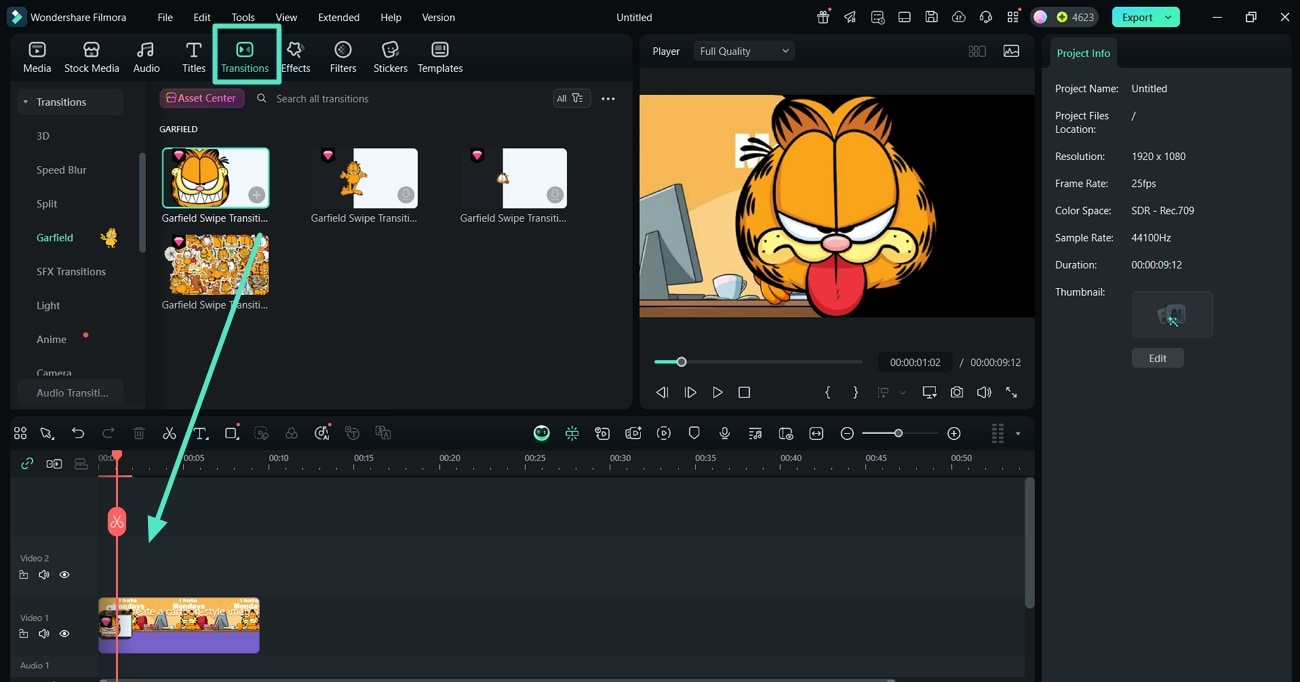Click the Play button in player

pyautogui.click(x=717, y=393)
